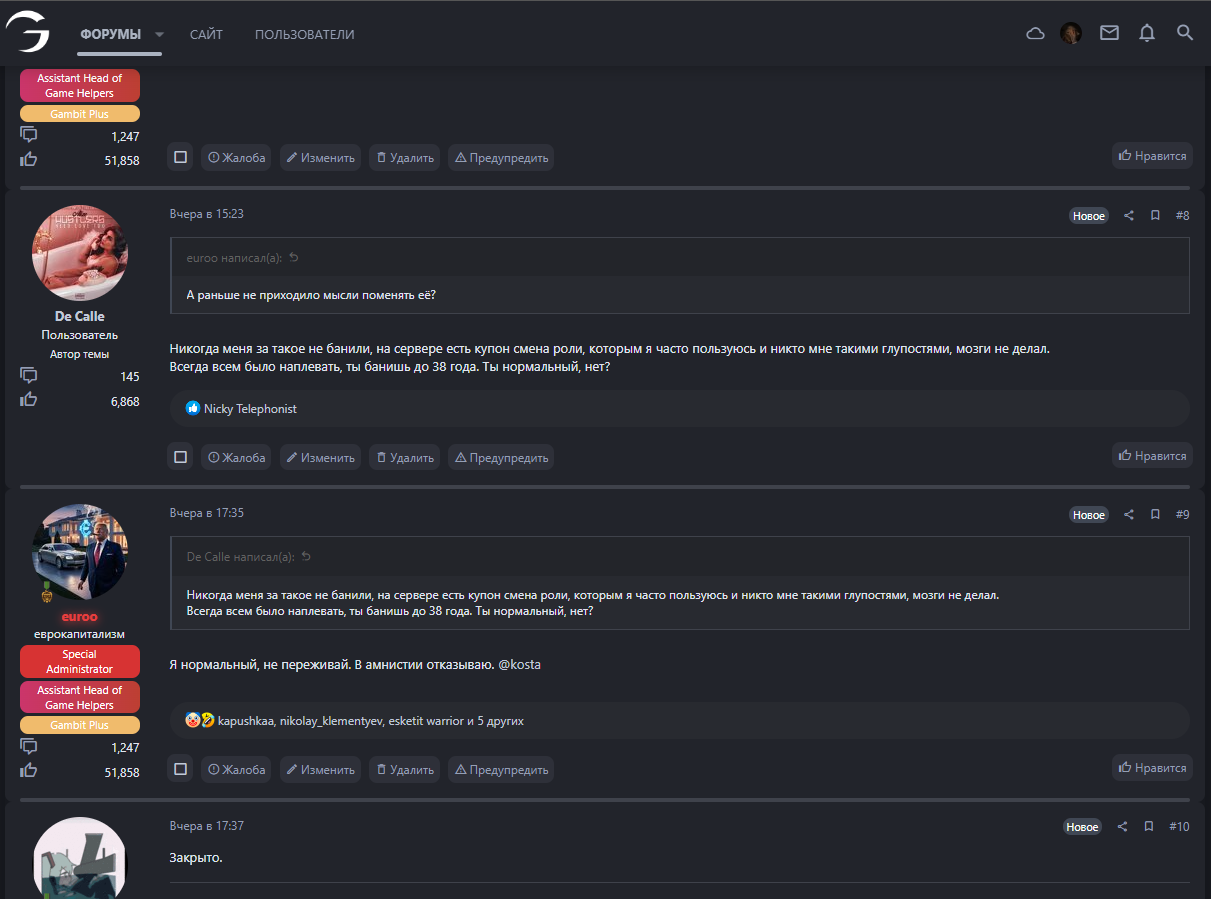Select post #8 with its checkbox

point(181,457)
